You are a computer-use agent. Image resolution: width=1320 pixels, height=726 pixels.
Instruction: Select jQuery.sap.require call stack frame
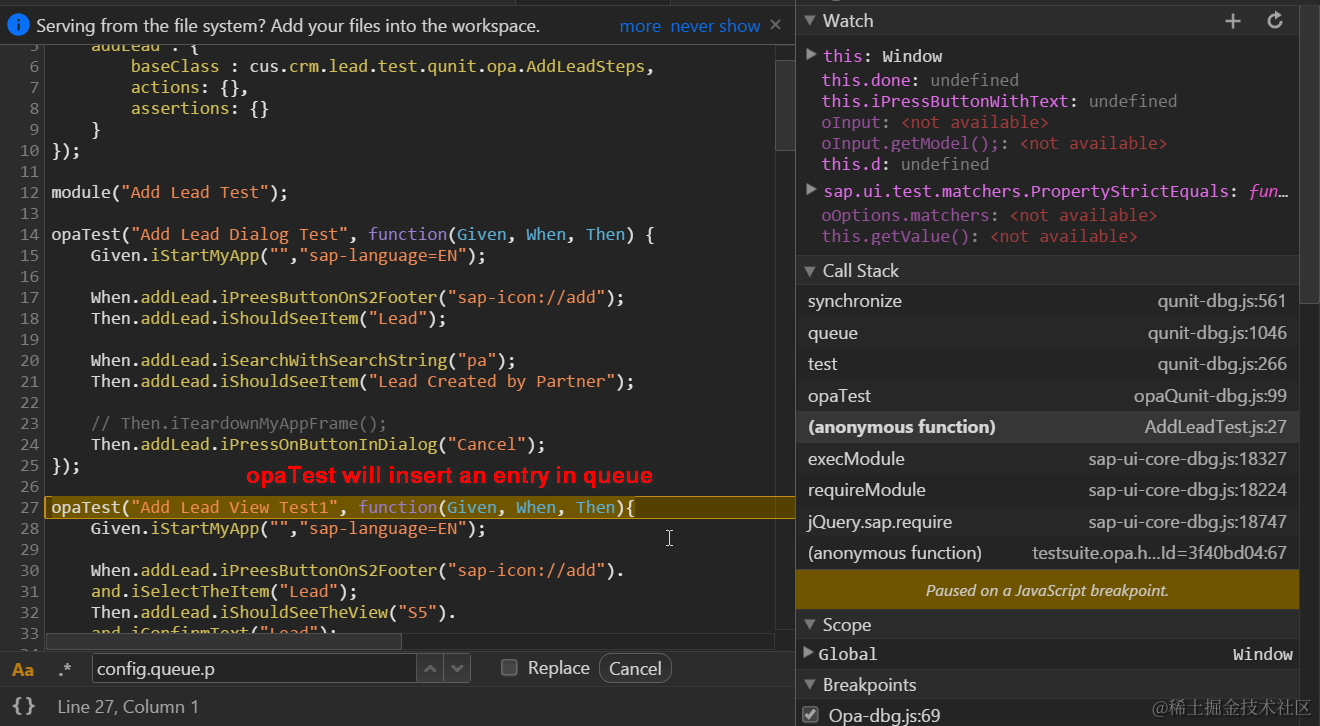tap(1047, 522)
